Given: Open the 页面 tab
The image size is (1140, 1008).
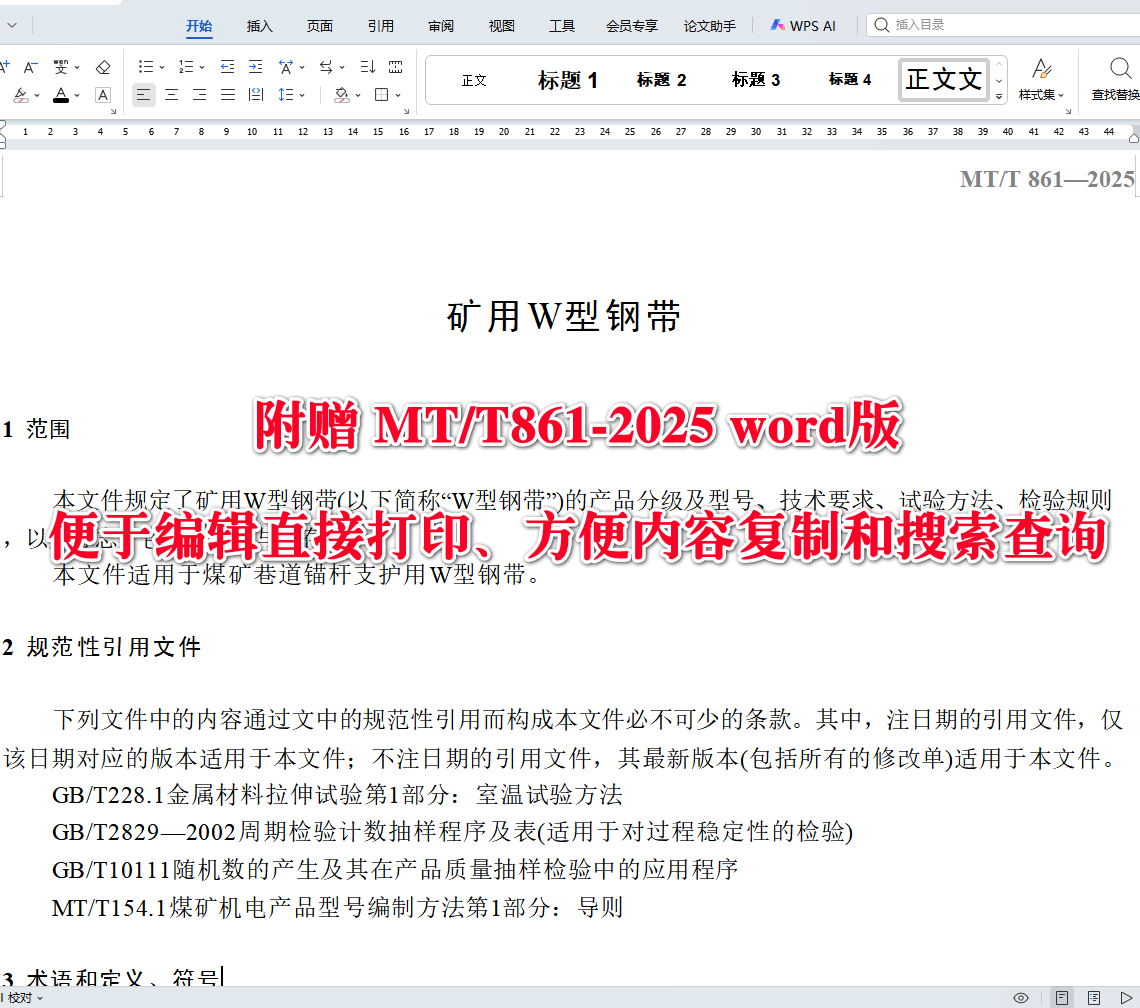Looking at the screenshot, I should tap(320, 26).
